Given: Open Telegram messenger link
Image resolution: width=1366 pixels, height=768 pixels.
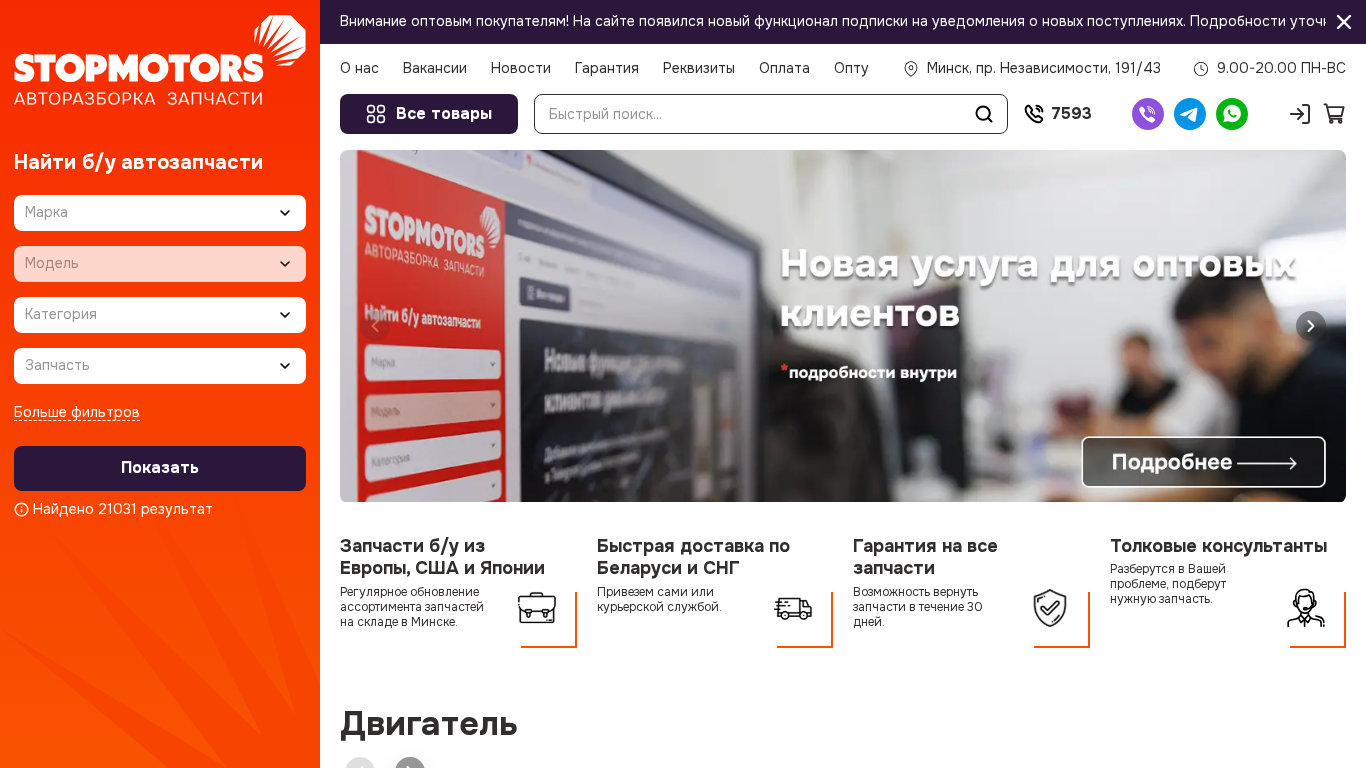Looking at the screenshot, I should point(1190,114).
